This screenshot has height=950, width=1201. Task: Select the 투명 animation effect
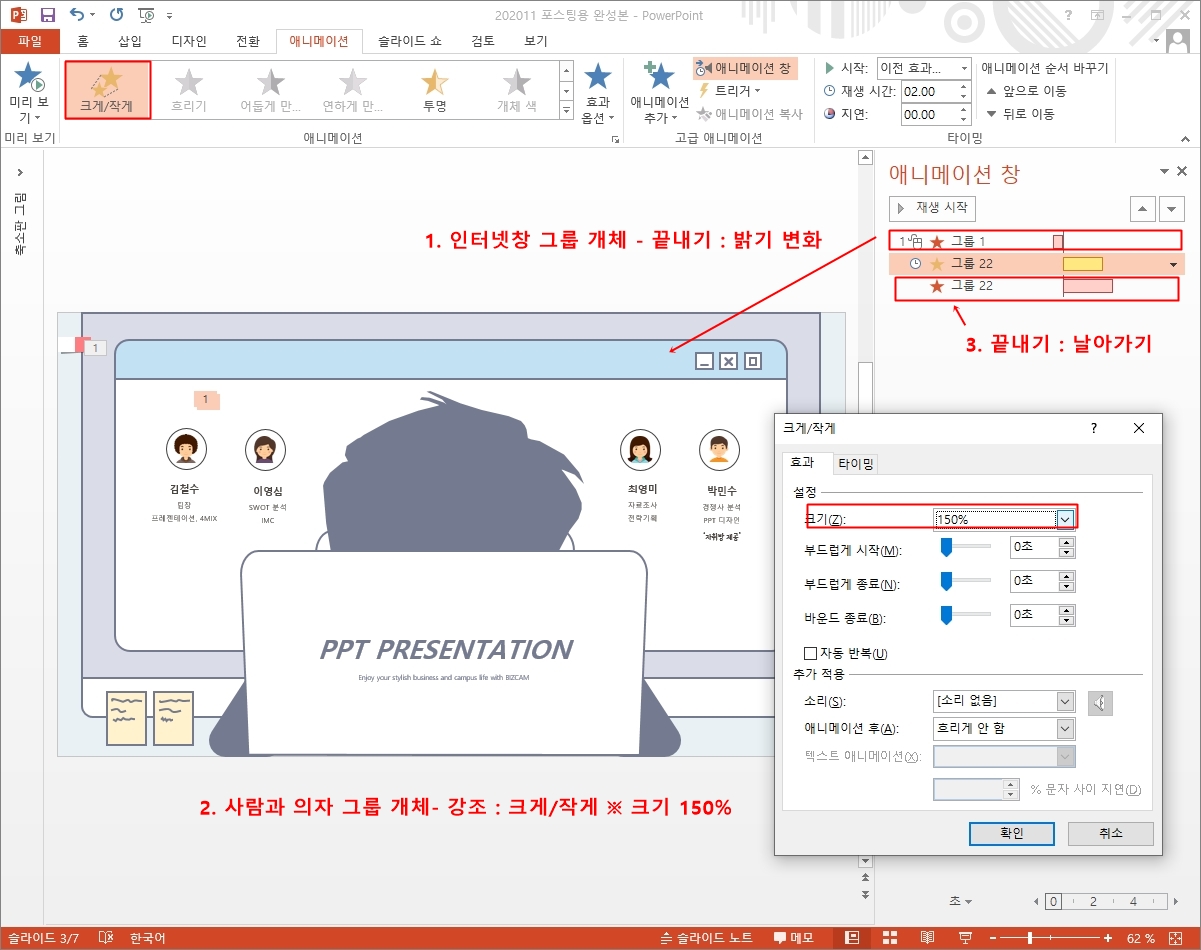pos(435,91)
